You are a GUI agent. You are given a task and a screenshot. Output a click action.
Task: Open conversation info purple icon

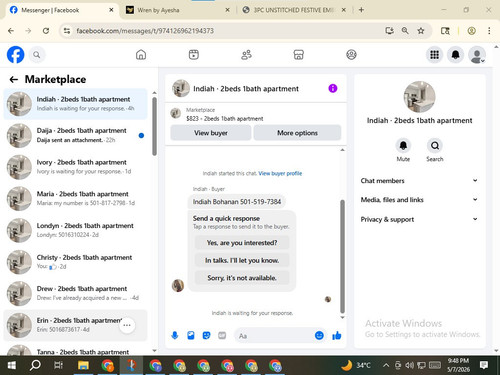(x=333, y=88)
